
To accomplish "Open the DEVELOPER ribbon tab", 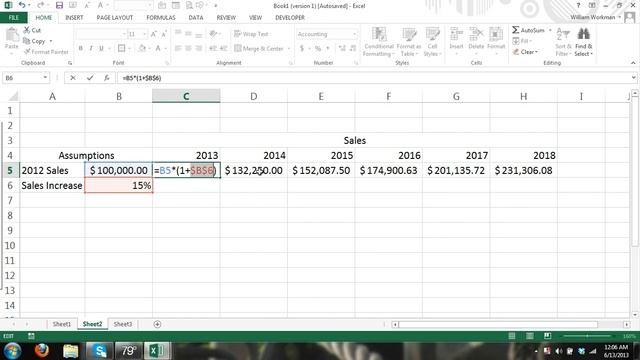I will [x=290, y=18].
